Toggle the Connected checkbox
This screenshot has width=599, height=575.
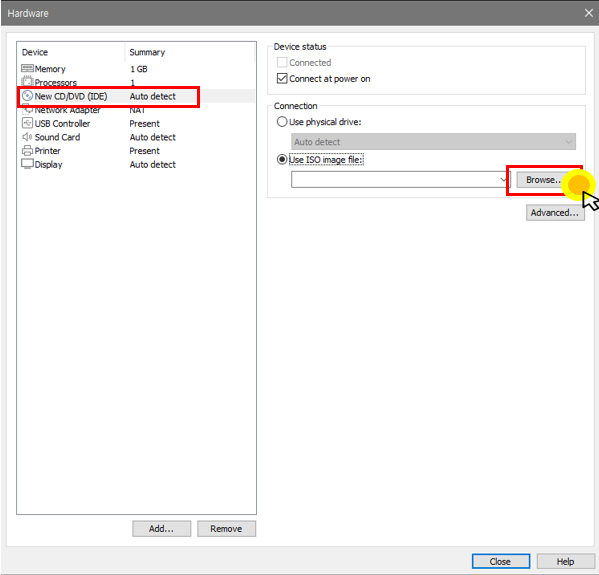[x=282, y=62]
